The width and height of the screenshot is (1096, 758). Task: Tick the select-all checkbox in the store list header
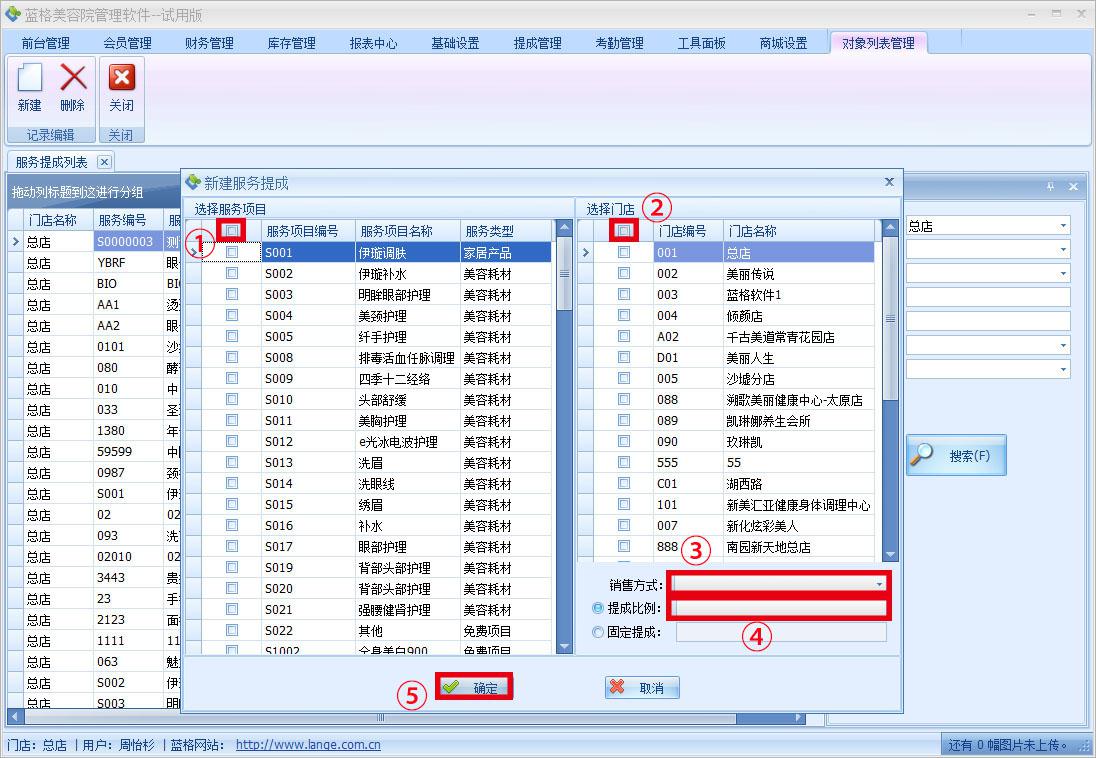pos(624,230)
